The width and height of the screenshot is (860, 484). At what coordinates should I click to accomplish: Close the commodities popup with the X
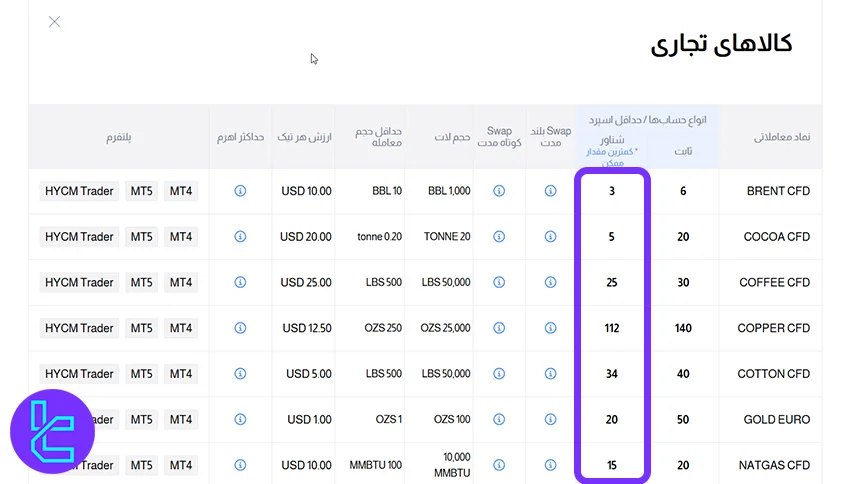coord(54,22)
